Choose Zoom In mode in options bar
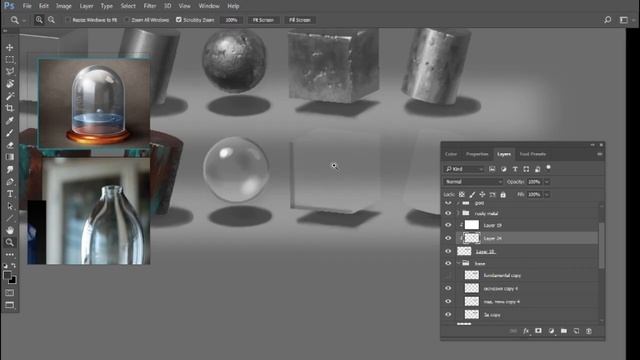 click(39, 20)
